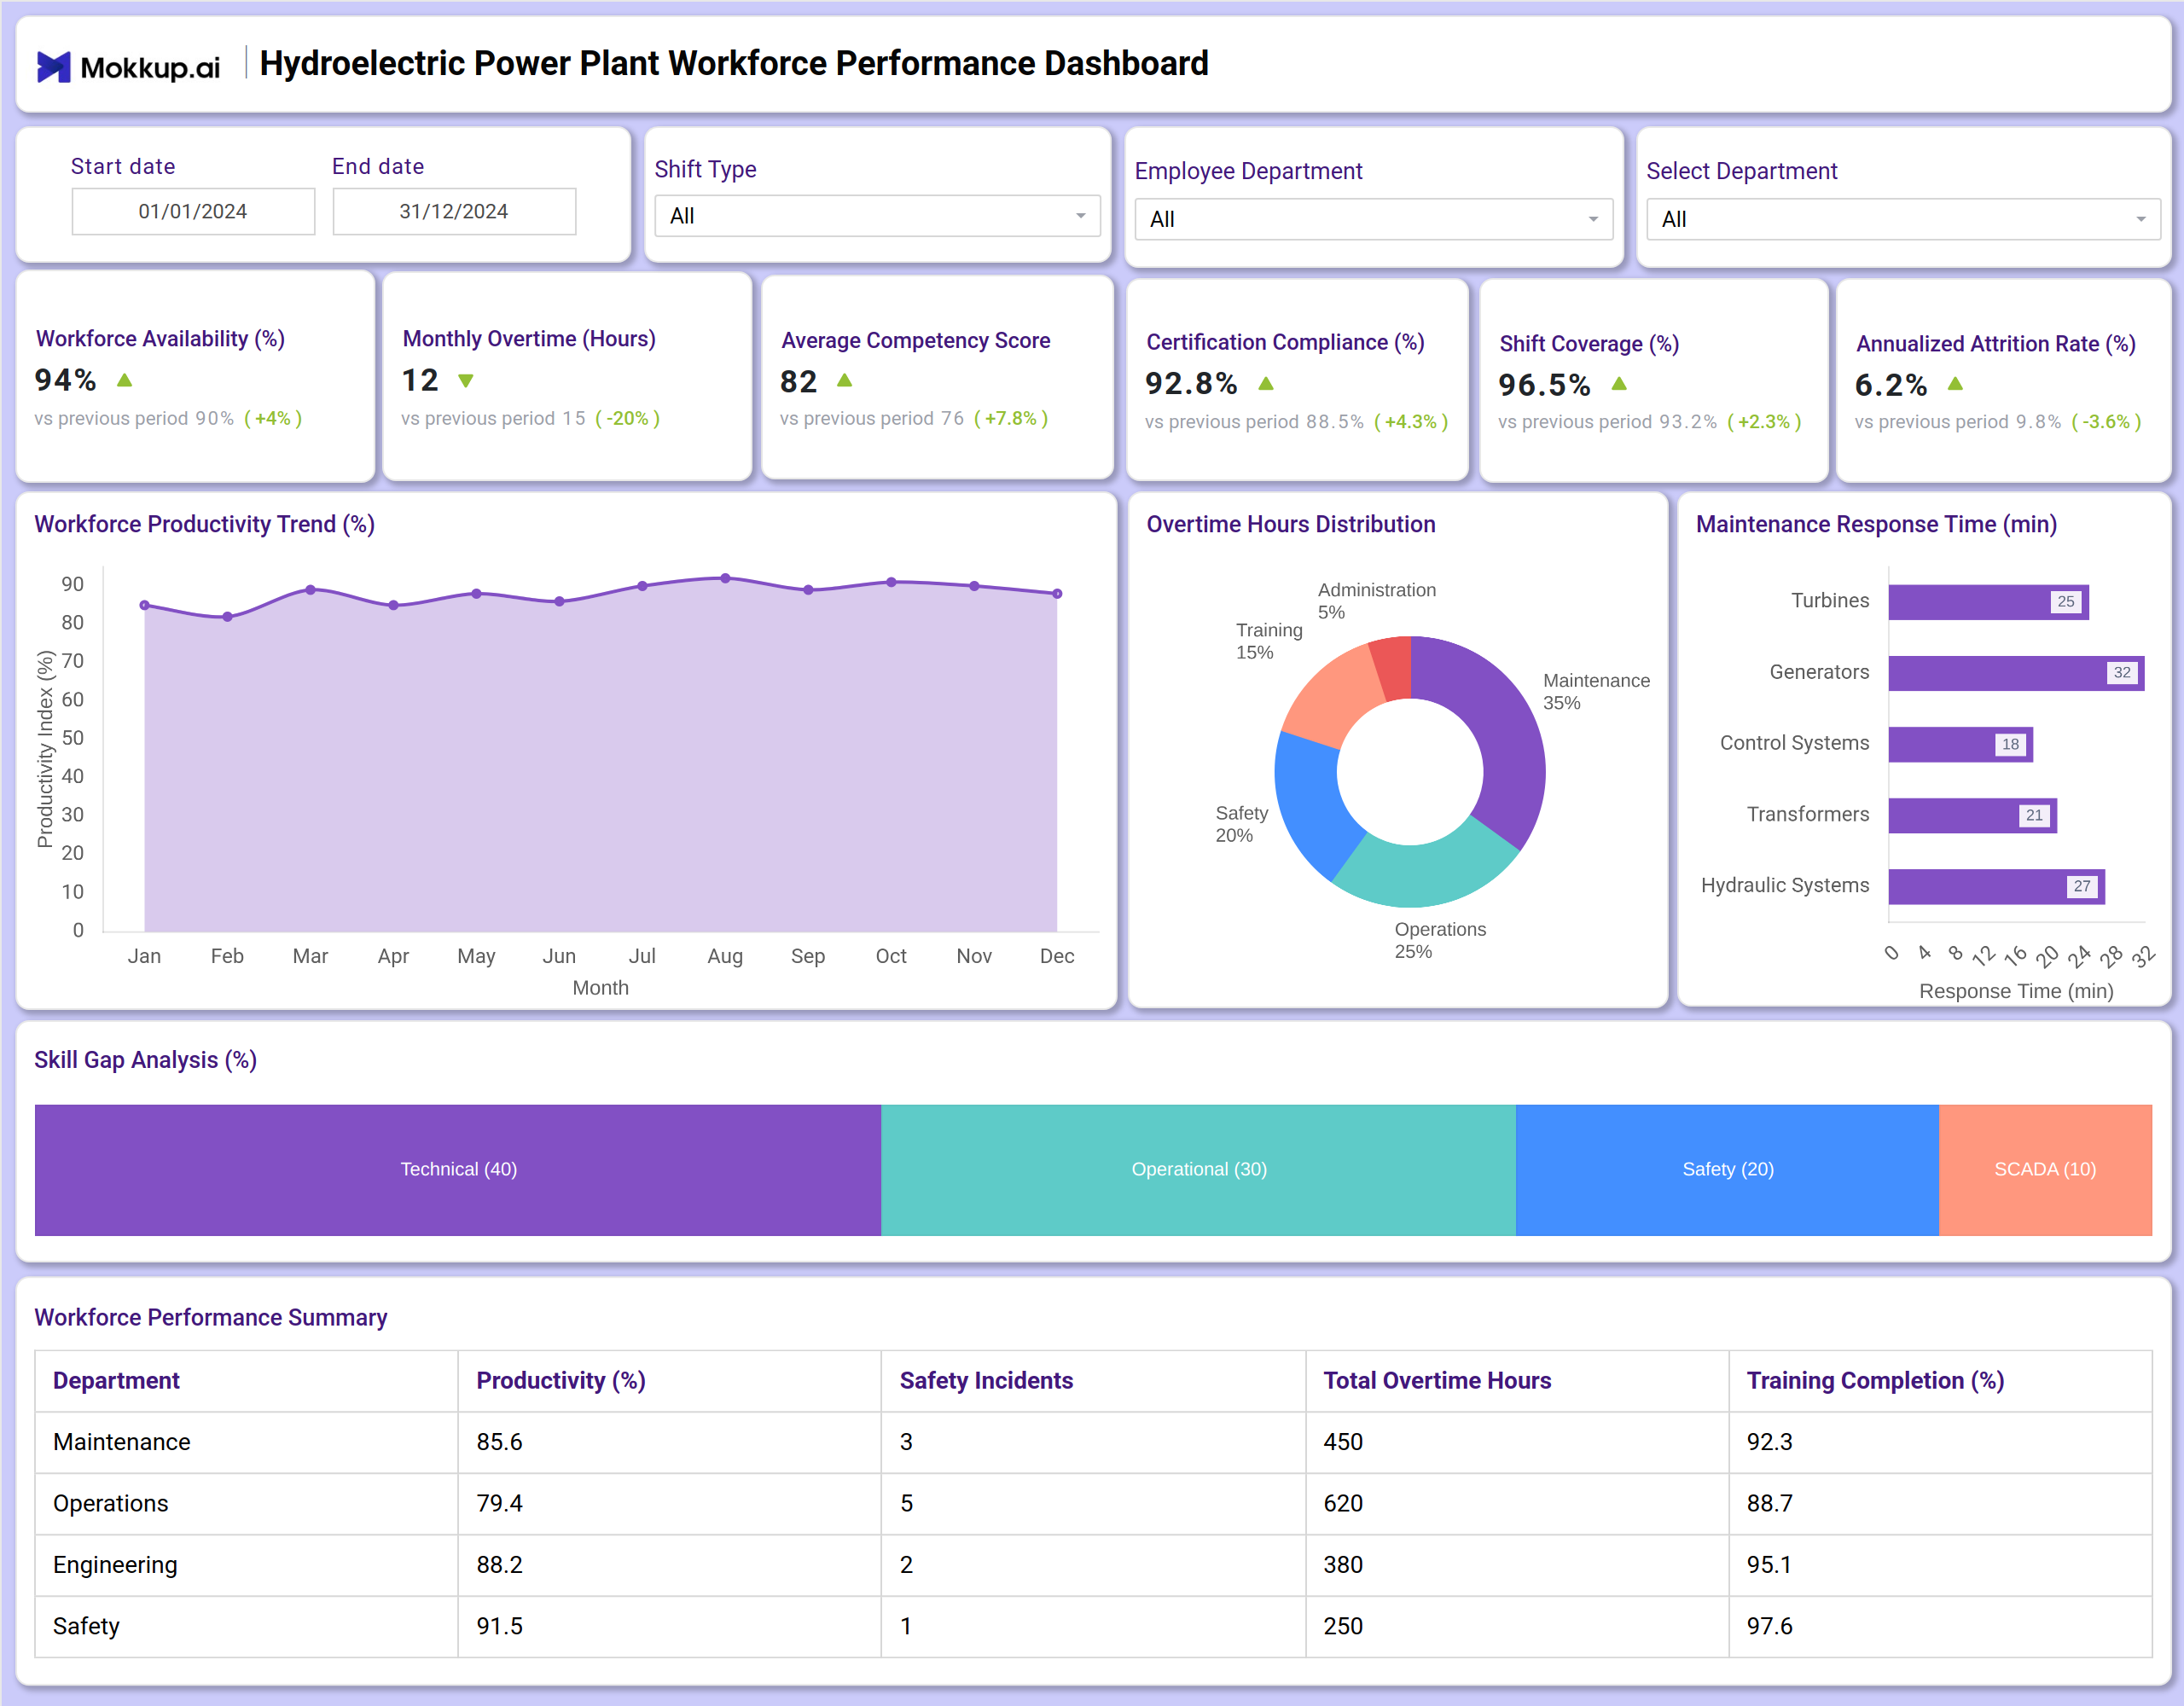Select the Engineering row in summary table
The image size is (2184, 1706).
point(1093,1565)
